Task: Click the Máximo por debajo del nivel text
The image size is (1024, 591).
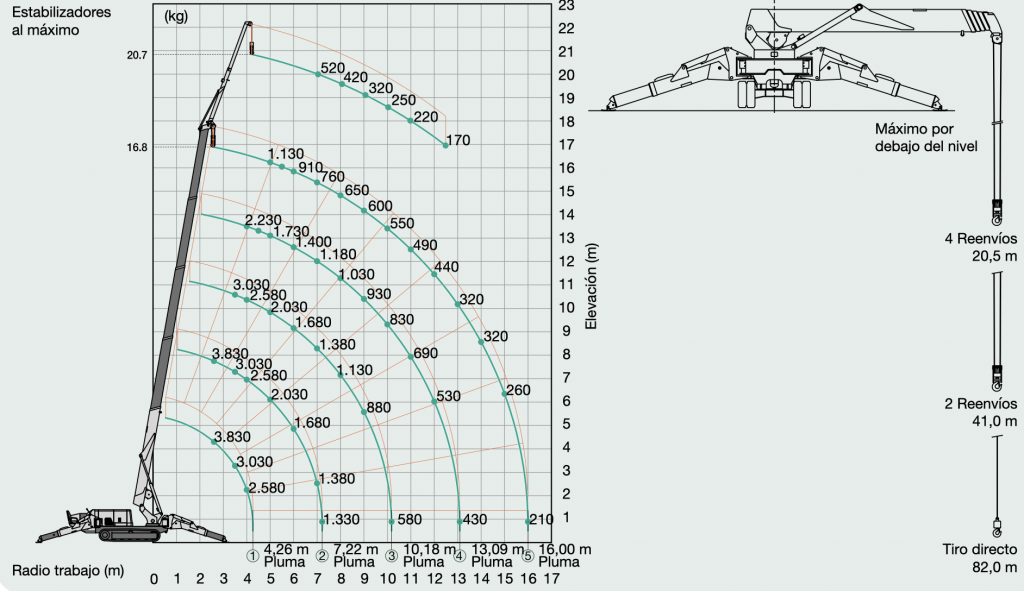Action: (x=926, y=138)
